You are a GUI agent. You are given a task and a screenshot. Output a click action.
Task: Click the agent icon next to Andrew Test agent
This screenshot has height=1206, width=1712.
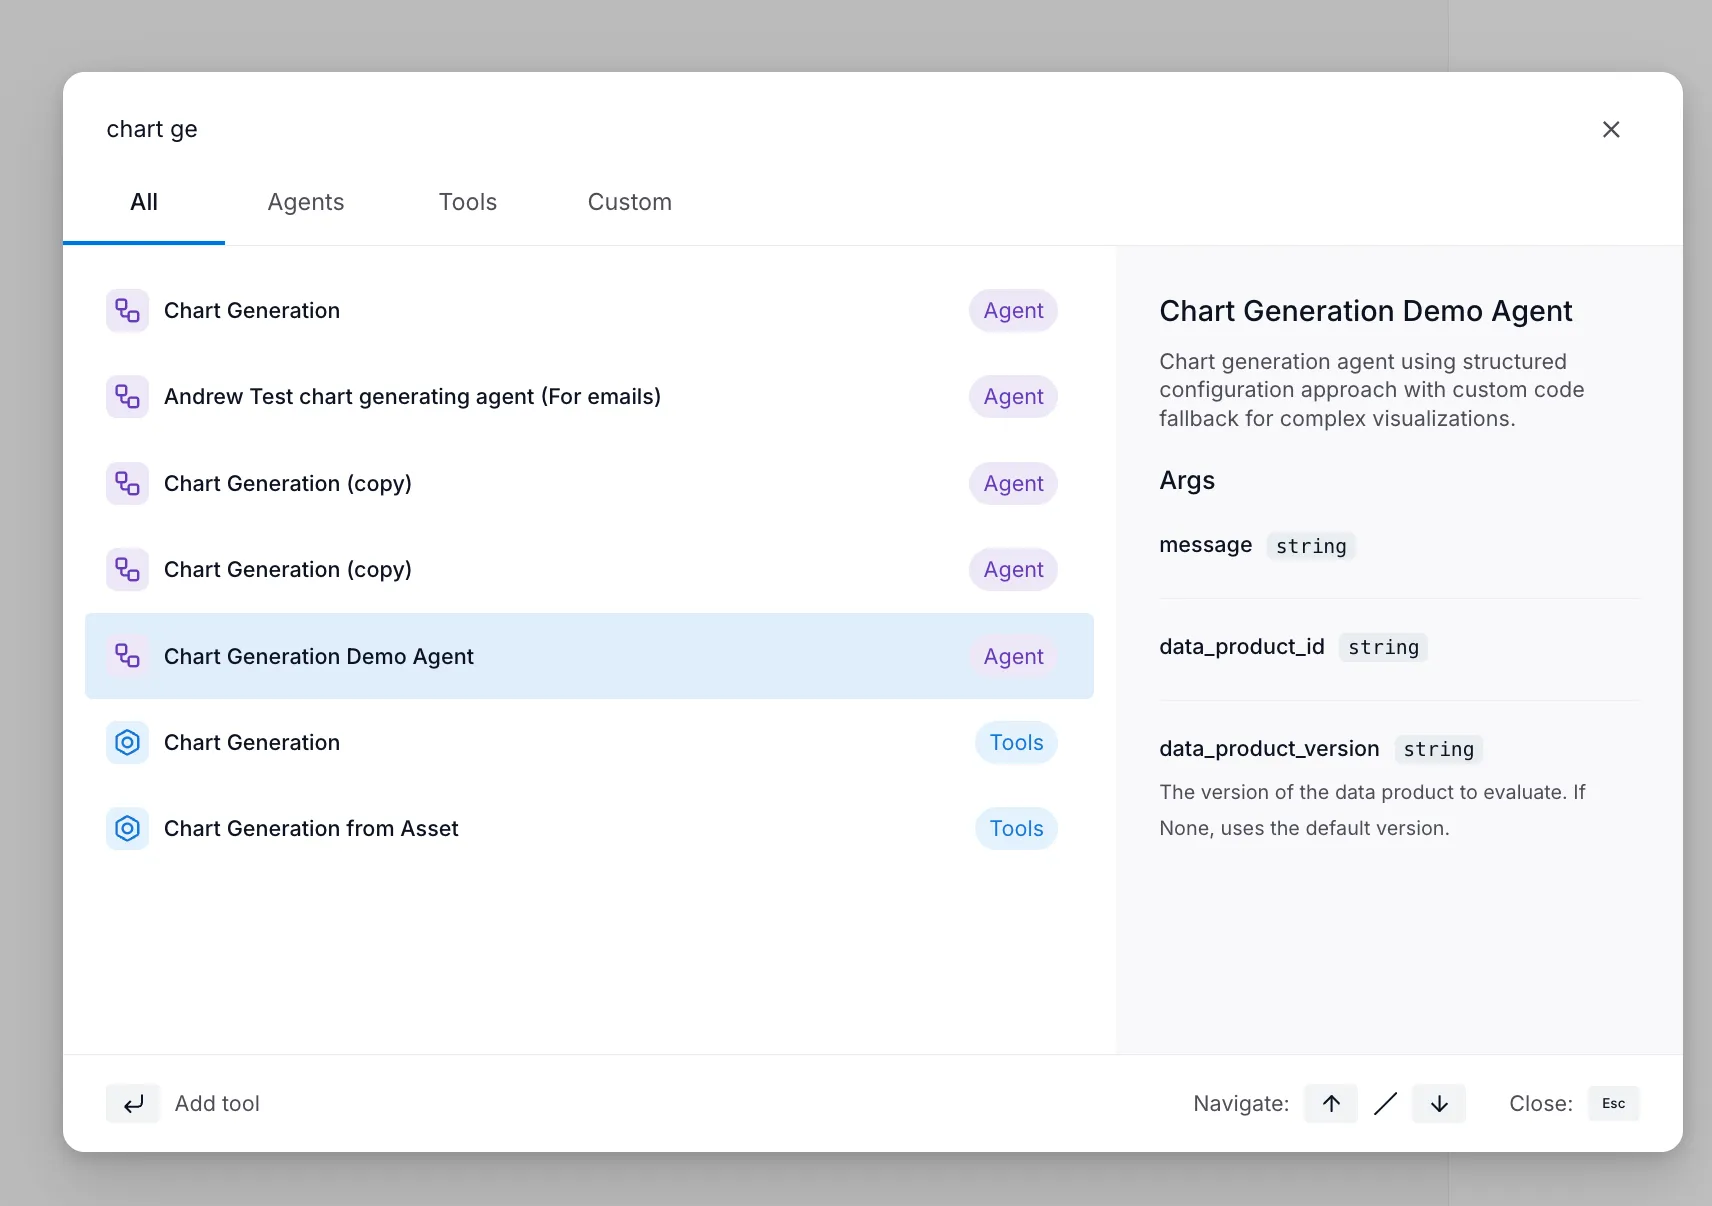[x=127, y=396]
